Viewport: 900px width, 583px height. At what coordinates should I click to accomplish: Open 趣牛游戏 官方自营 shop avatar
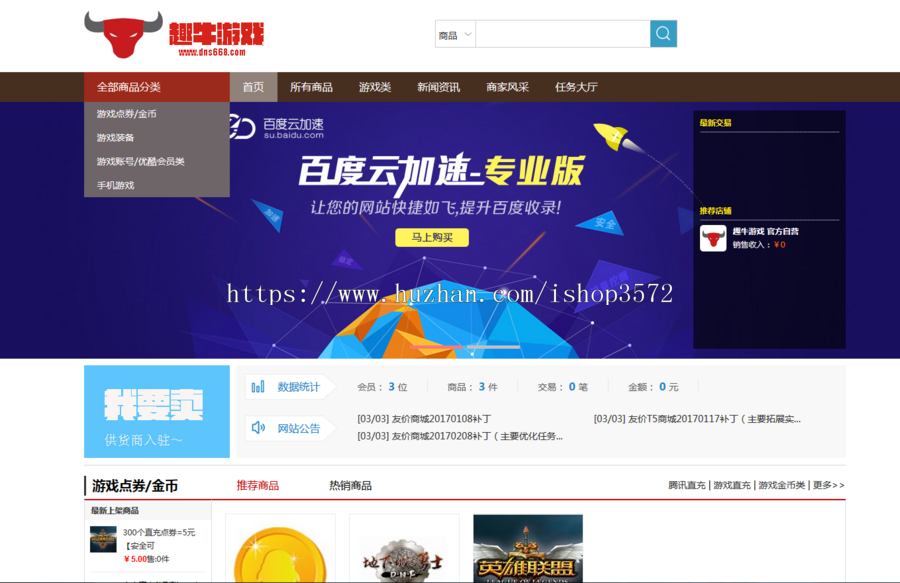[713, 238]
